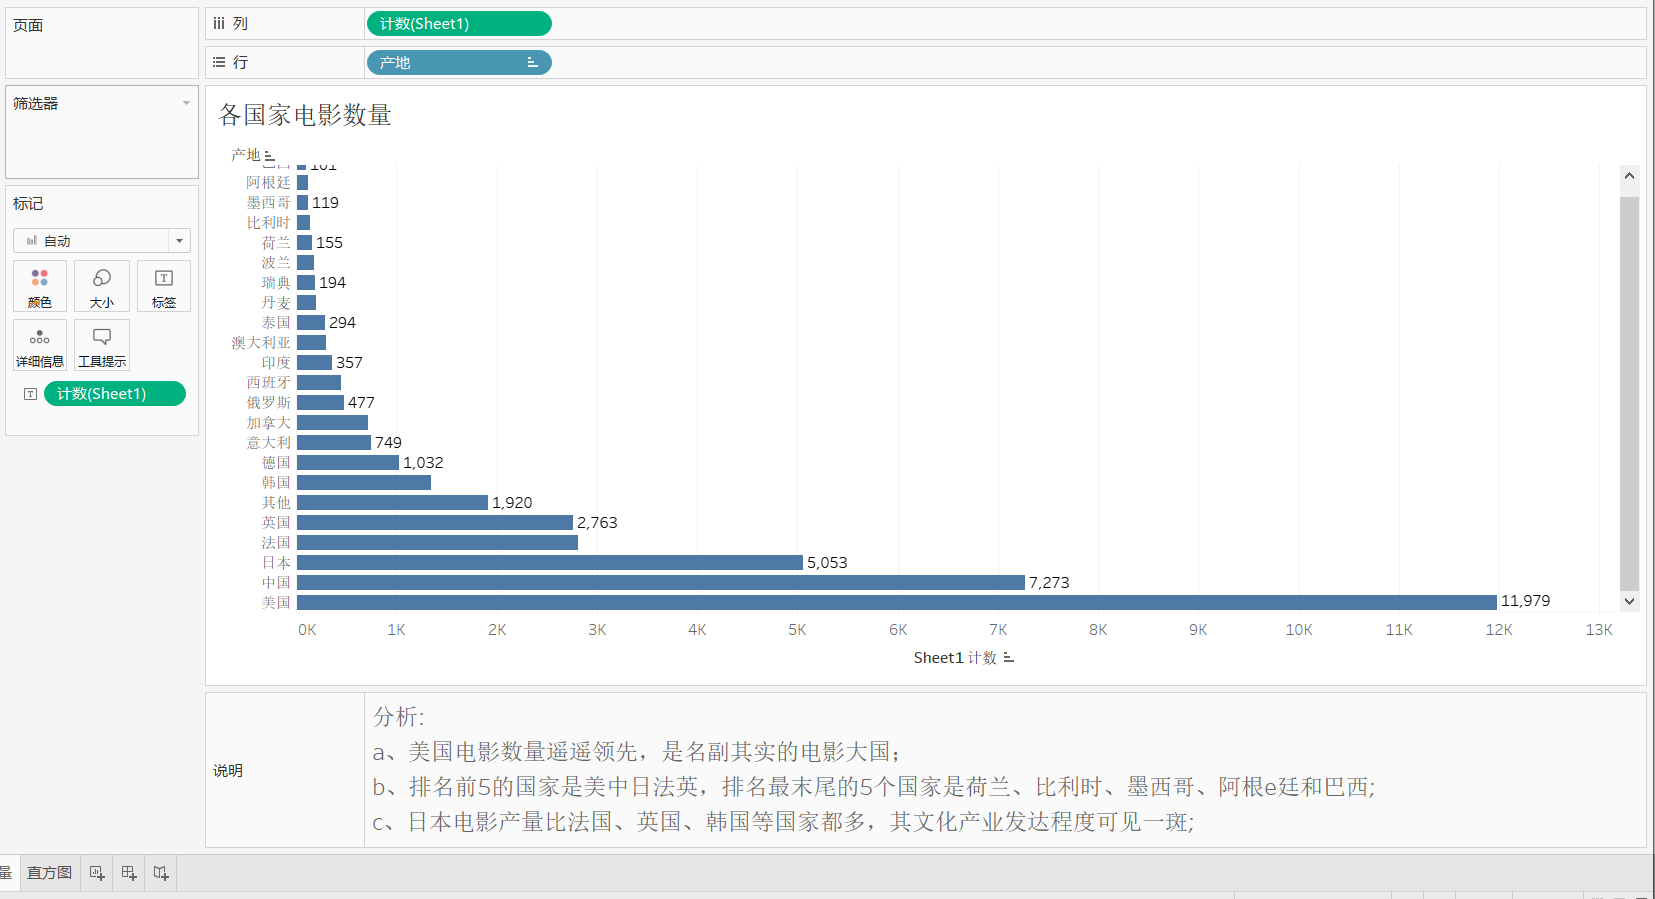1655x899 pixels.
Task: Expand the filters (筛选器) shelf dropdown arrow
Action: click(186, 103)
